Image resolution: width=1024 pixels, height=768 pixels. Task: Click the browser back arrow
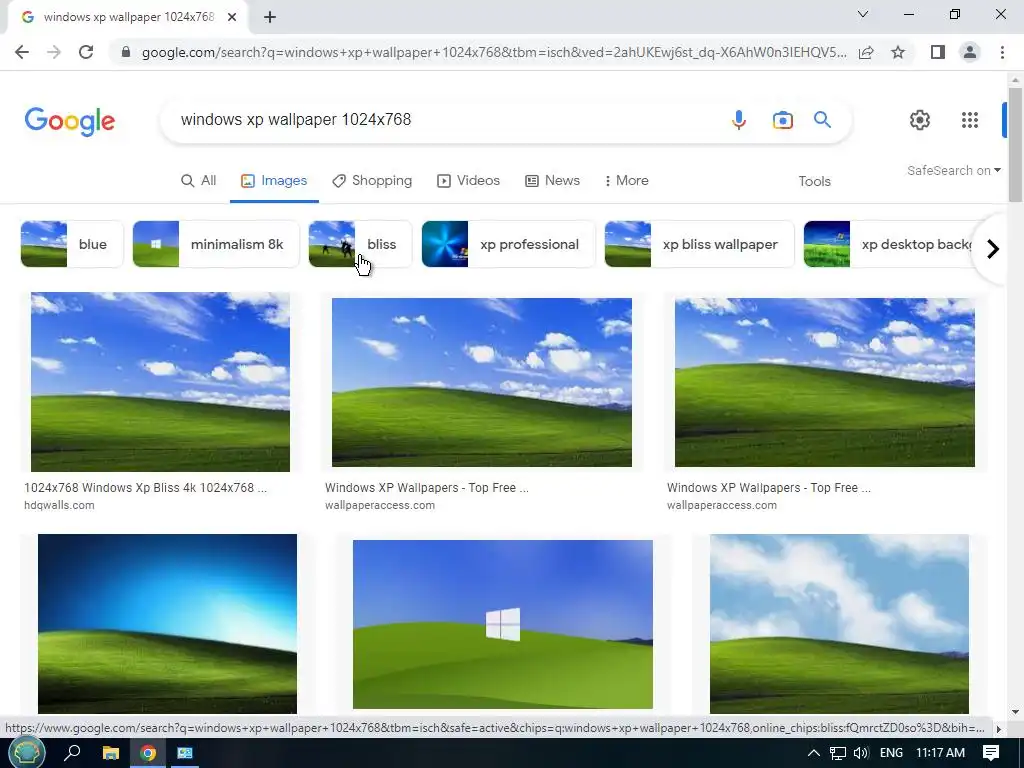(22, 52)
